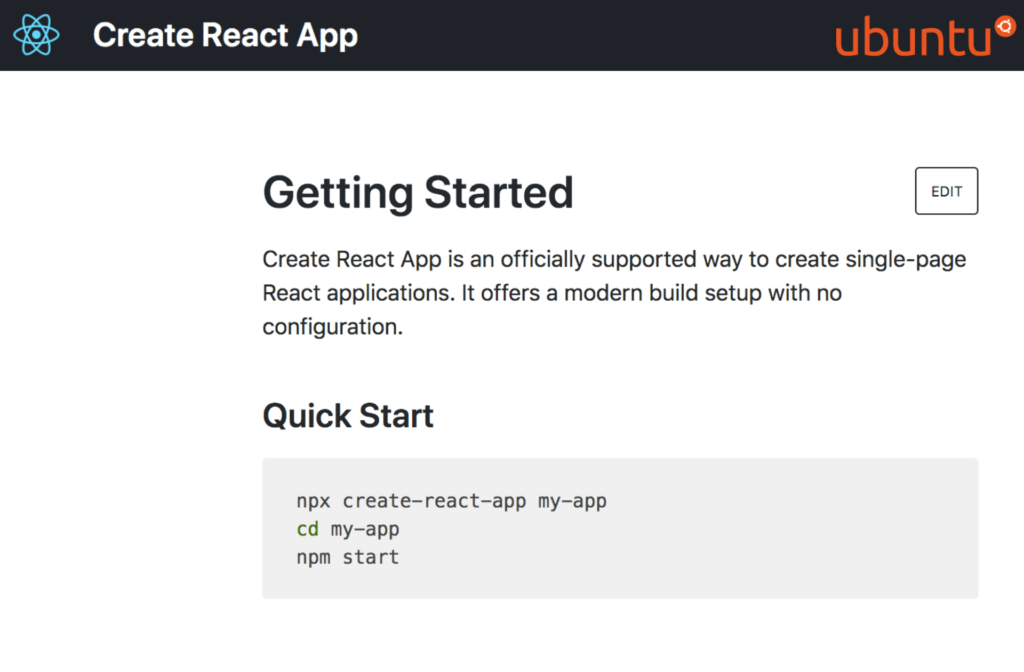1024x672 pixels.
Task: Select the npx create-react-app my-app command line
Action: click(x=450, y=500)
